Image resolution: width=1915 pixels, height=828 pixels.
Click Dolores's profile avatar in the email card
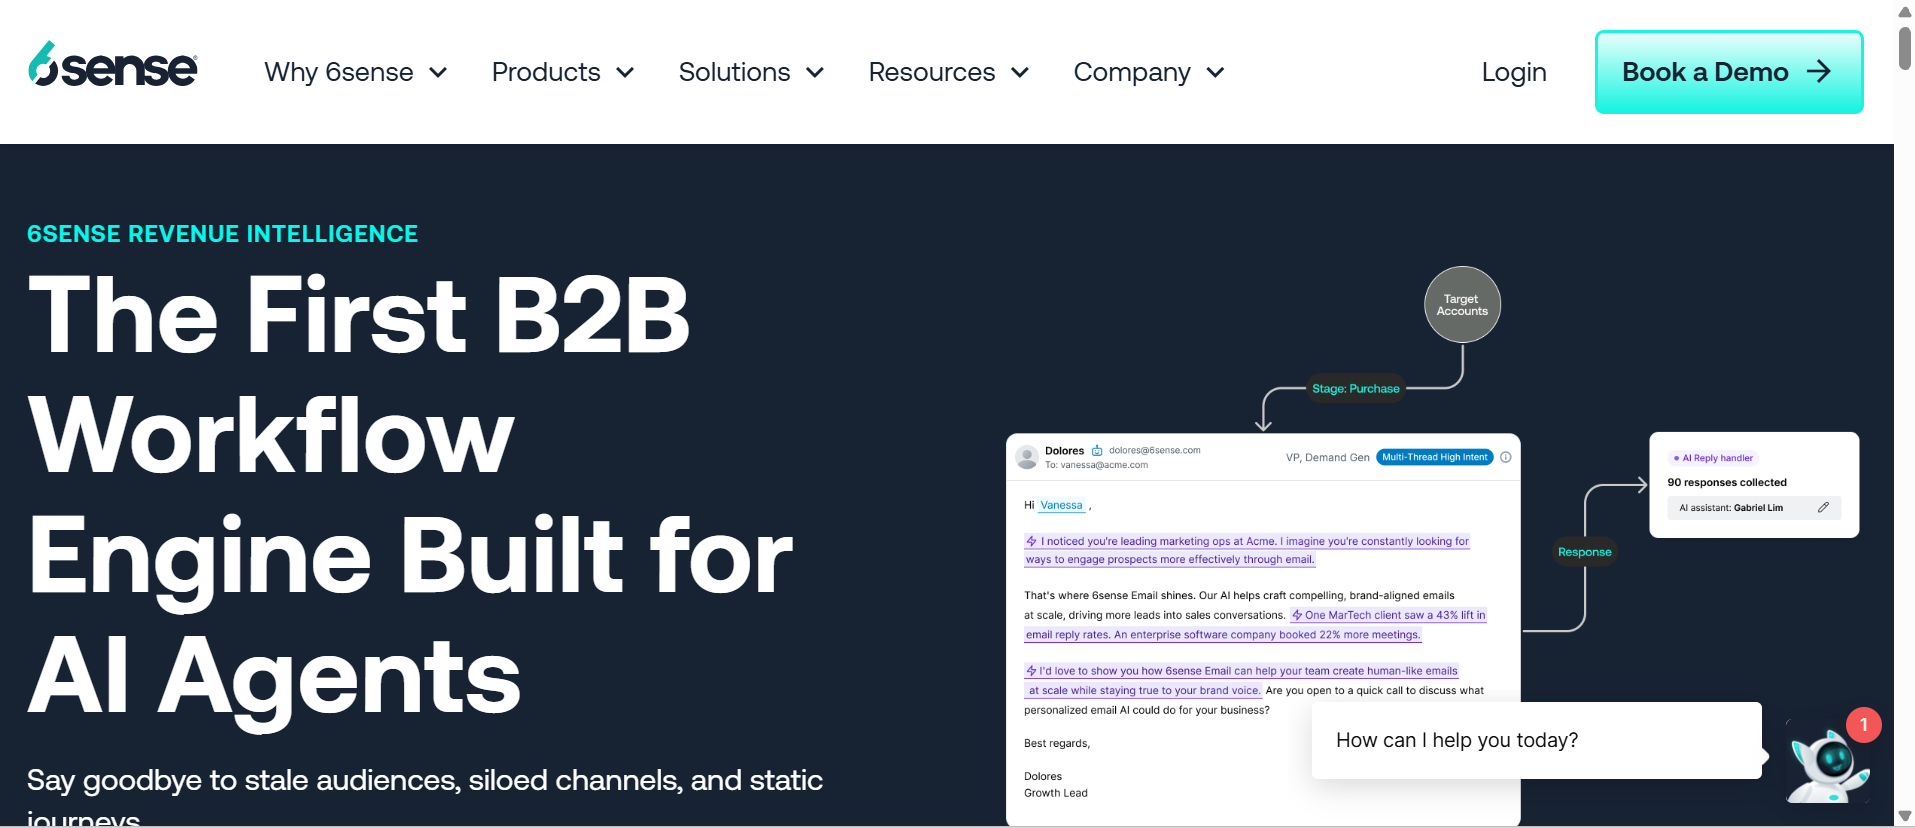click(1027, 458)
